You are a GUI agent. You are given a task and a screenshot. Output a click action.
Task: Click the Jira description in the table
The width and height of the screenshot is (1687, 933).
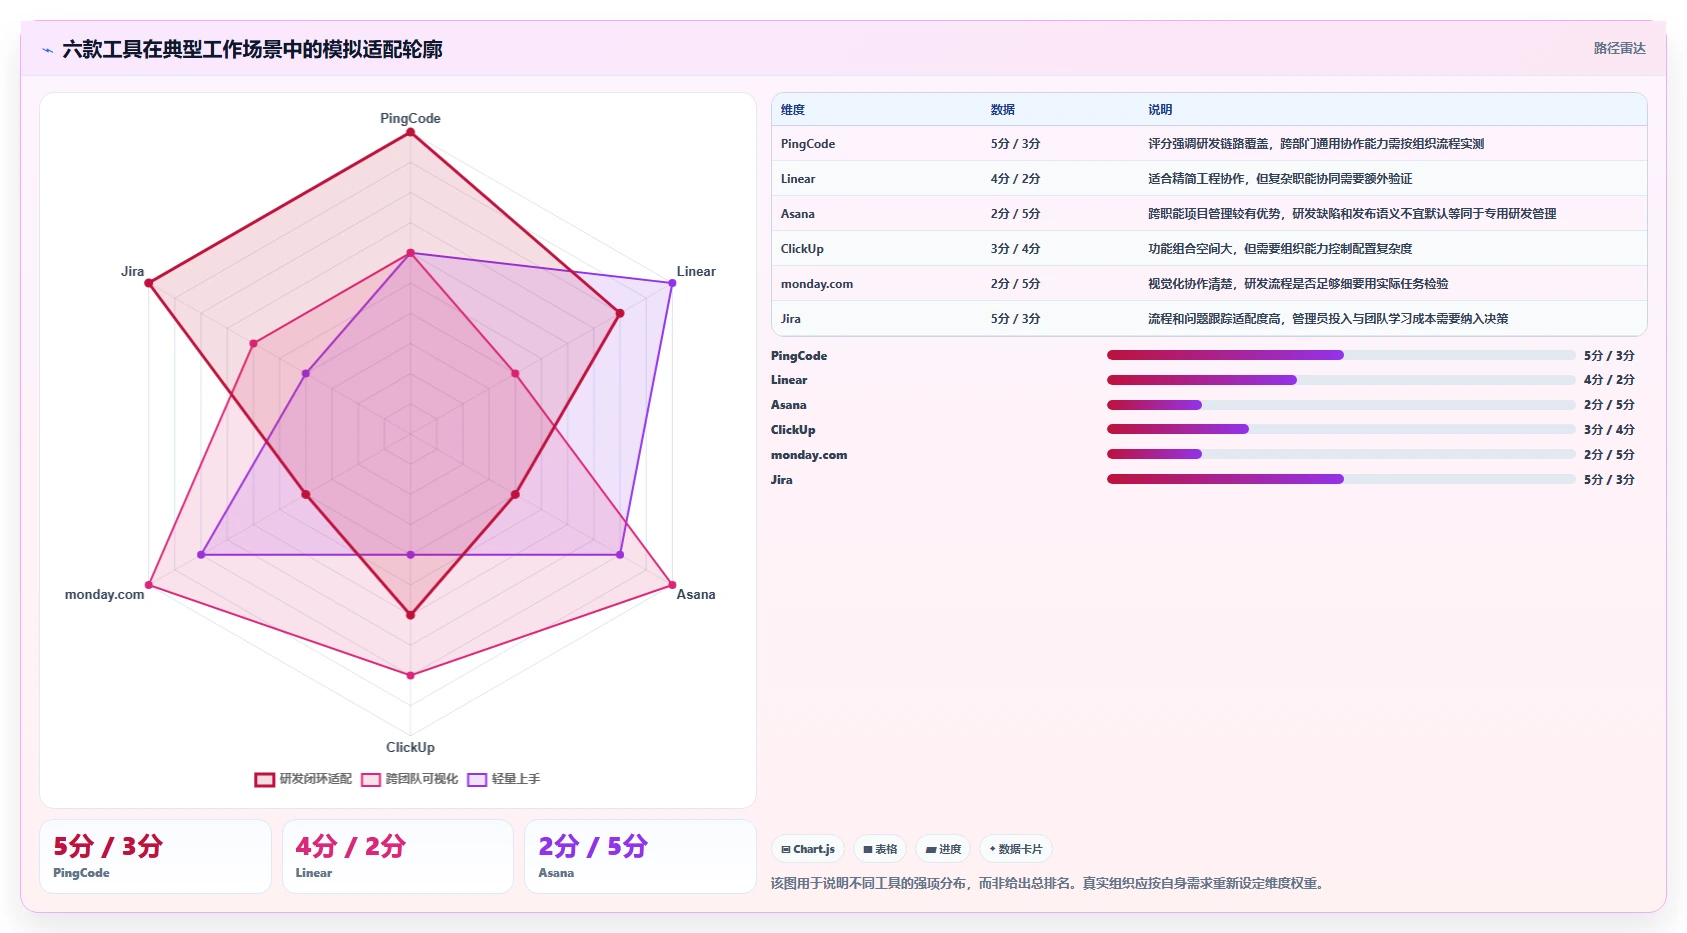1328,319
